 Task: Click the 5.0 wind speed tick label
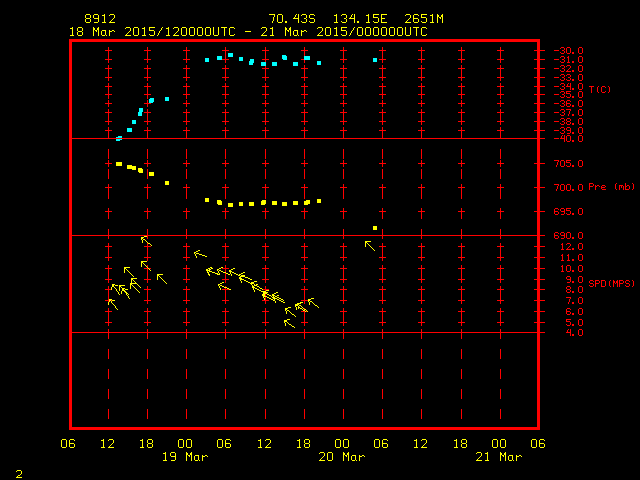click(575, 322)
